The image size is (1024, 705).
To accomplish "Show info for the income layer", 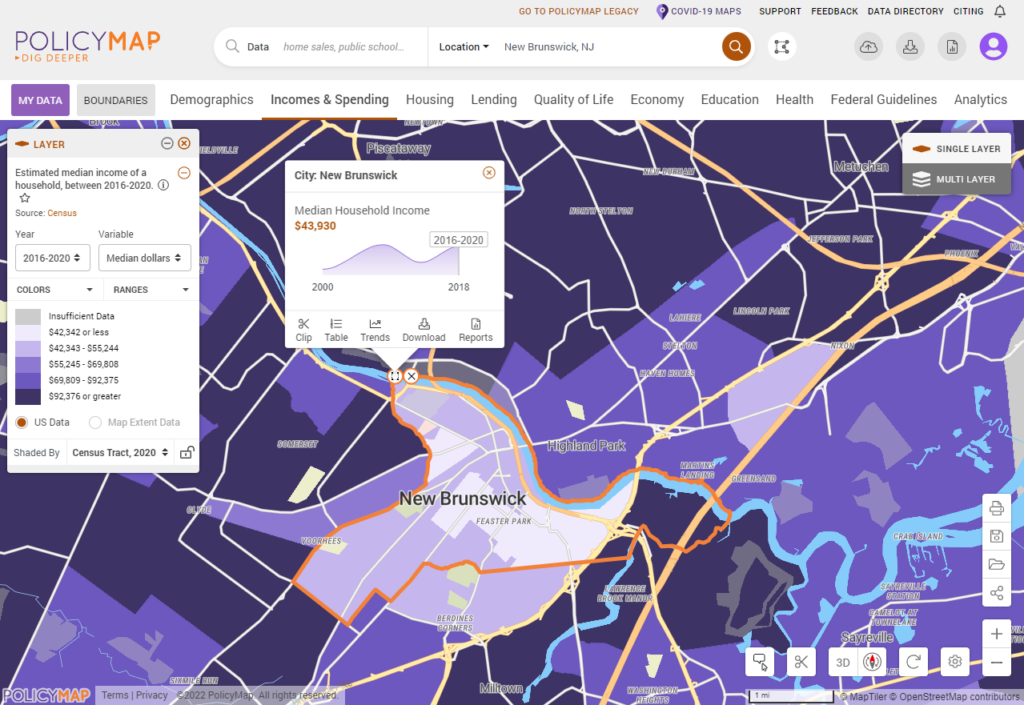I will coord(163,185).
